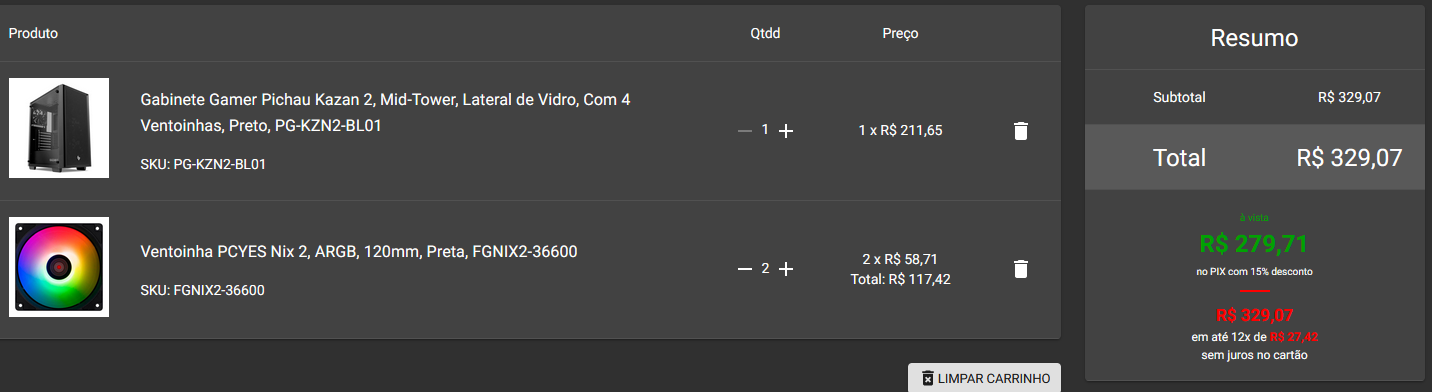Viewport: 1432px width, 392px height.
Task: Click the Total R$ 329,07 row in Resumo
Action: (x=1254, y=157)
